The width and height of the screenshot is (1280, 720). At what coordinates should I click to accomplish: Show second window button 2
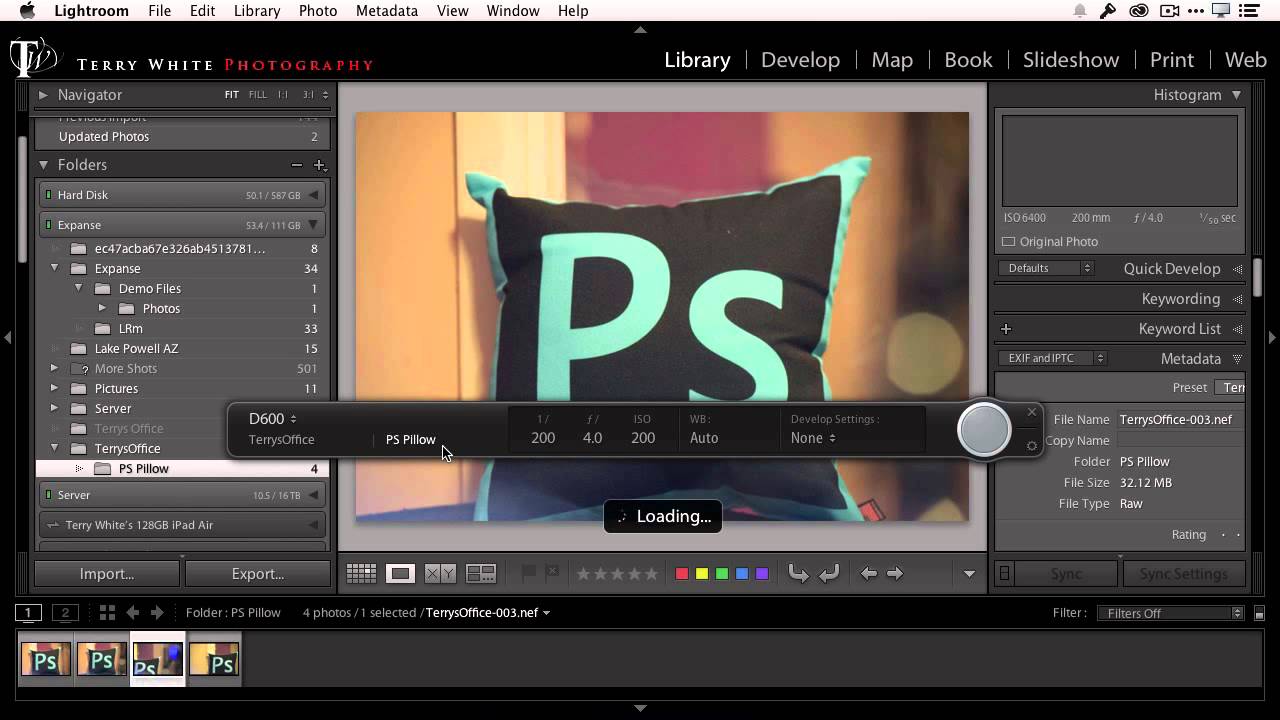click(x=65, y=613)
